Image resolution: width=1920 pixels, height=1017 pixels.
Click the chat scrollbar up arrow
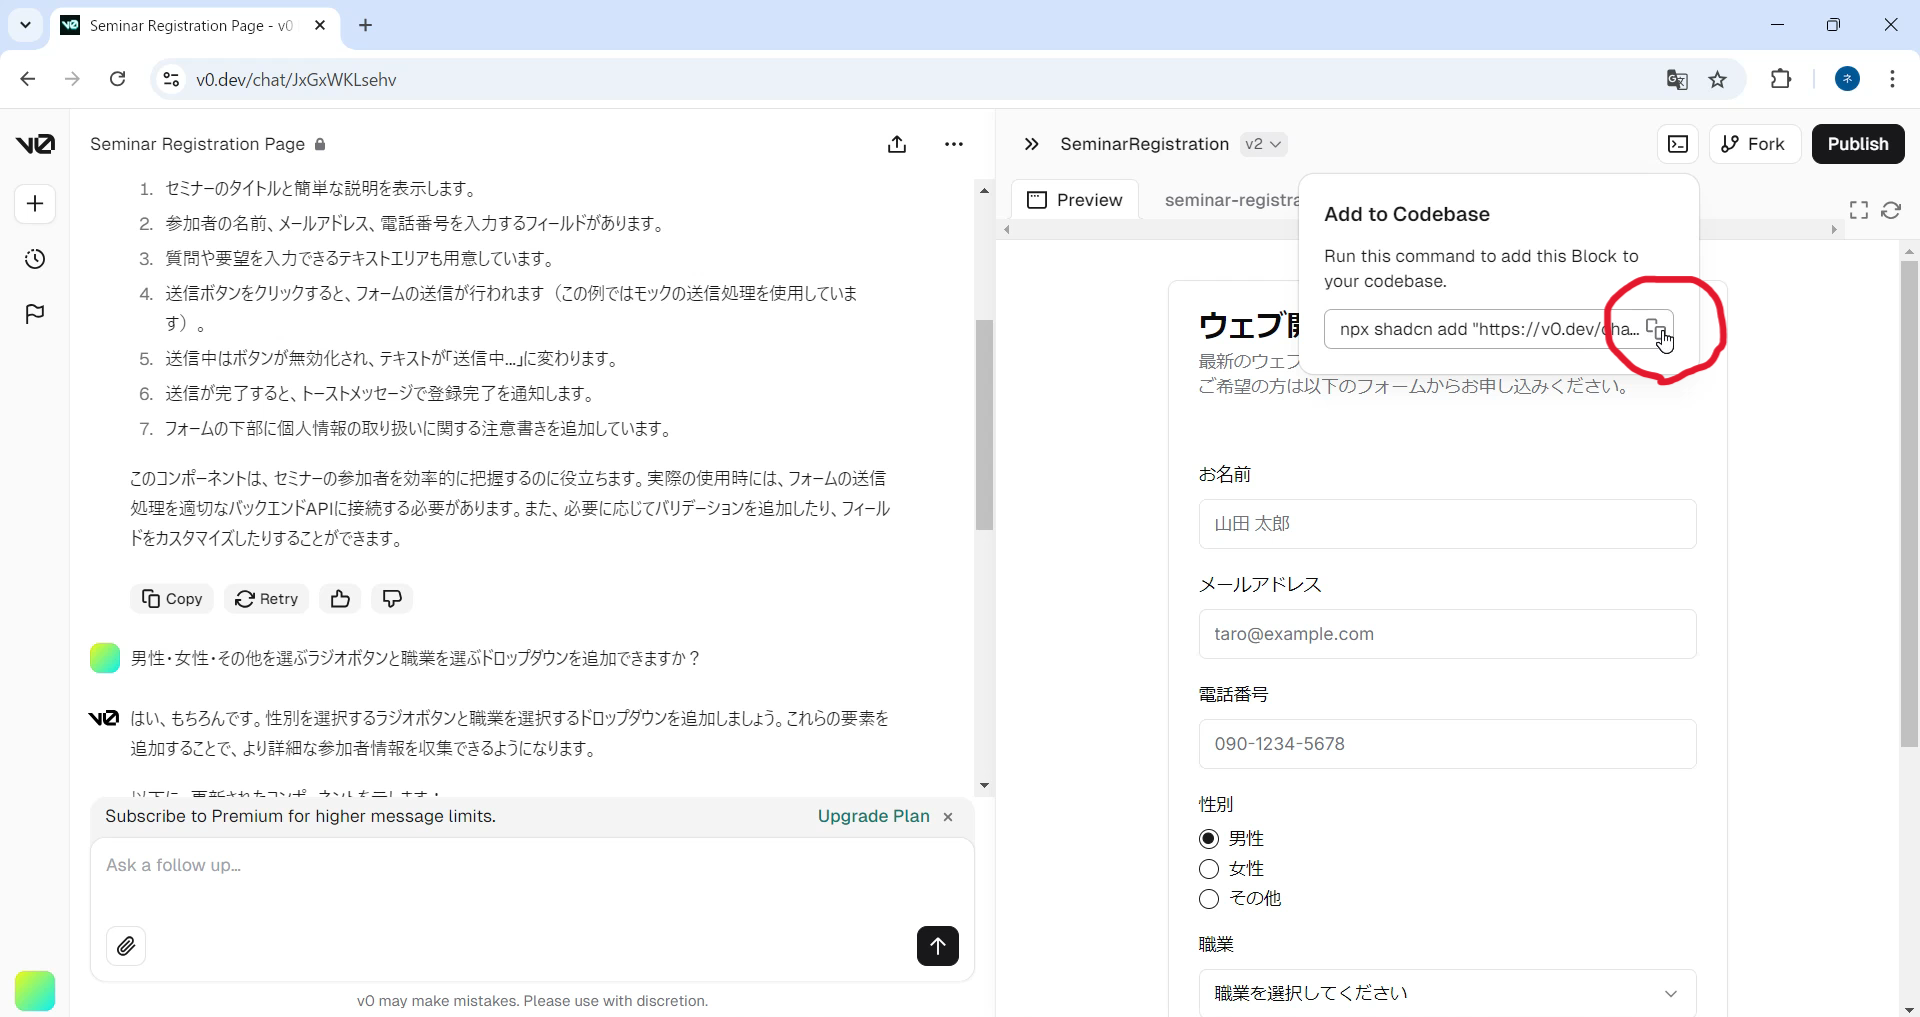point(985,190)
